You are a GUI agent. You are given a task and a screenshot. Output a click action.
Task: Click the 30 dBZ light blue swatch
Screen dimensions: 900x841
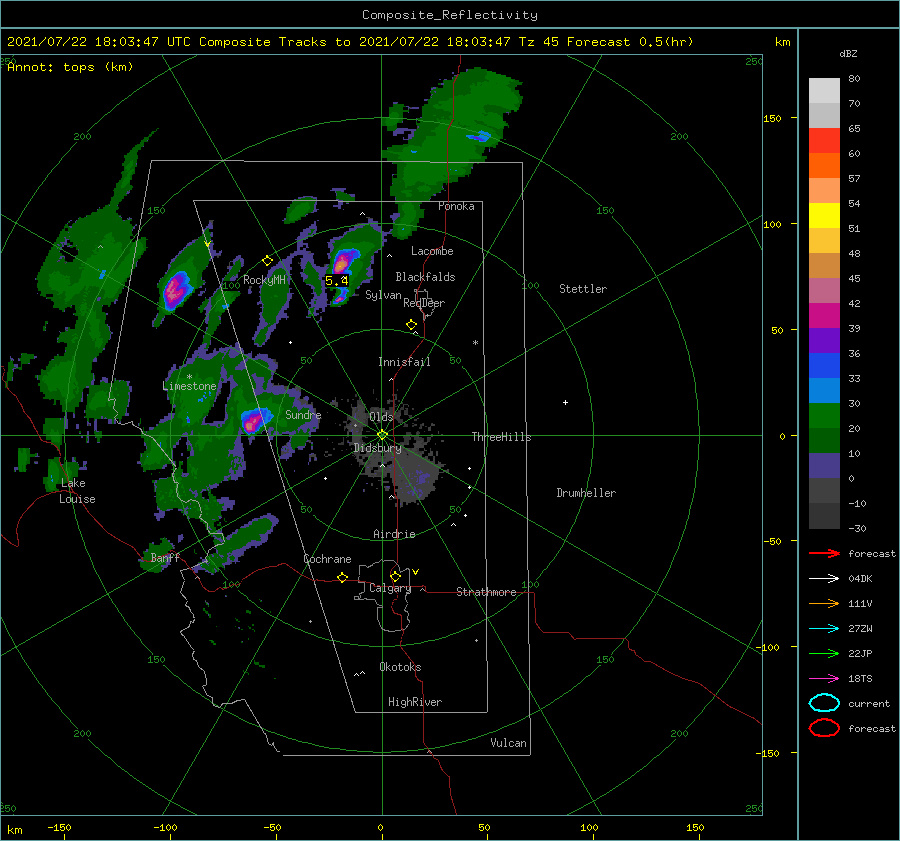click(824, 390)
